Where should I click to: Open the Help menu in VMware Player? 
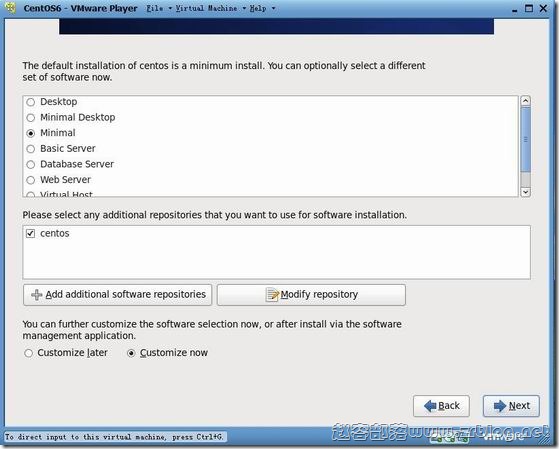pos(258,8)
